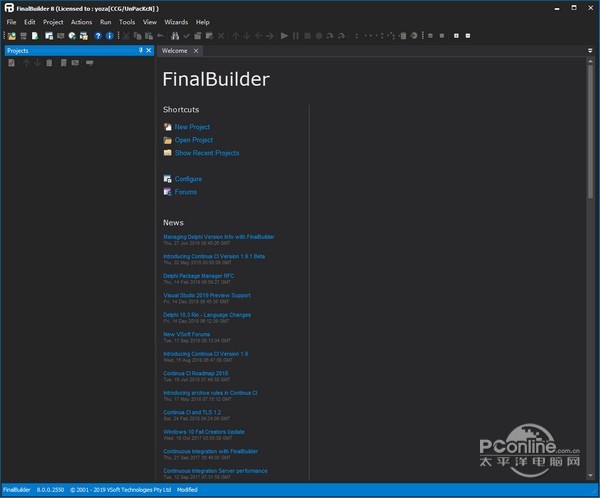The image size is (600, 498).
Task: Click the Run play icon in toolbar
Action: [285, 36]
